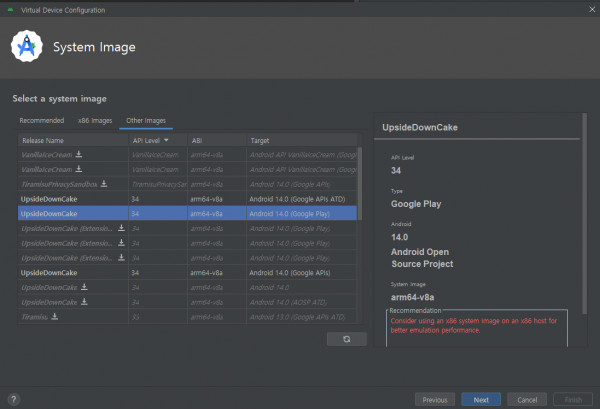600x409 pixels.
Task: Click the greyed-out Finish button
Action: 573,400
